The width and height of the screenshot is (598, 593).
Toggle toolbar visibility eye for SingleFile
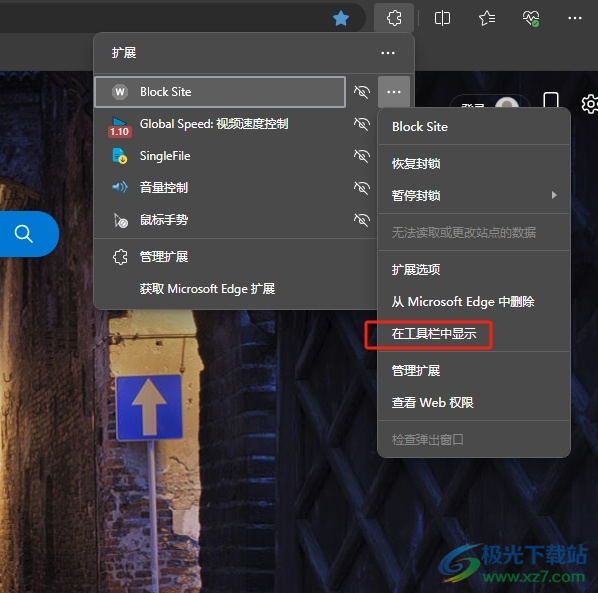(x=362, y=156)
